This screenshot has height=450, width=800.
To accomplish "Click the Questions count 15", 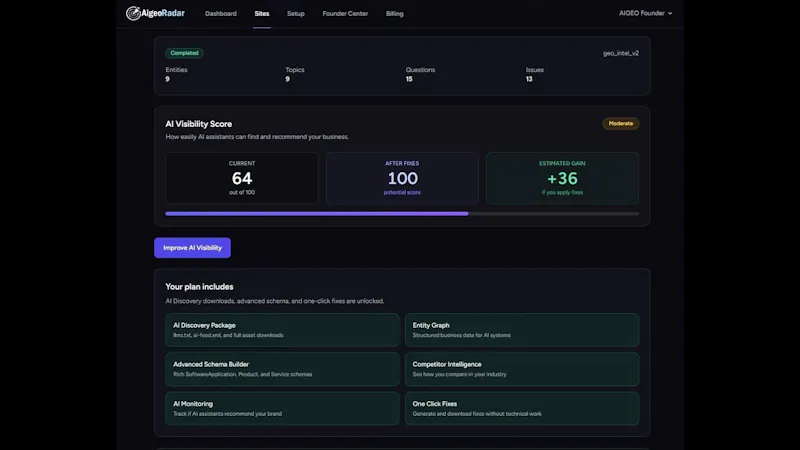I will tap(409, 79).
